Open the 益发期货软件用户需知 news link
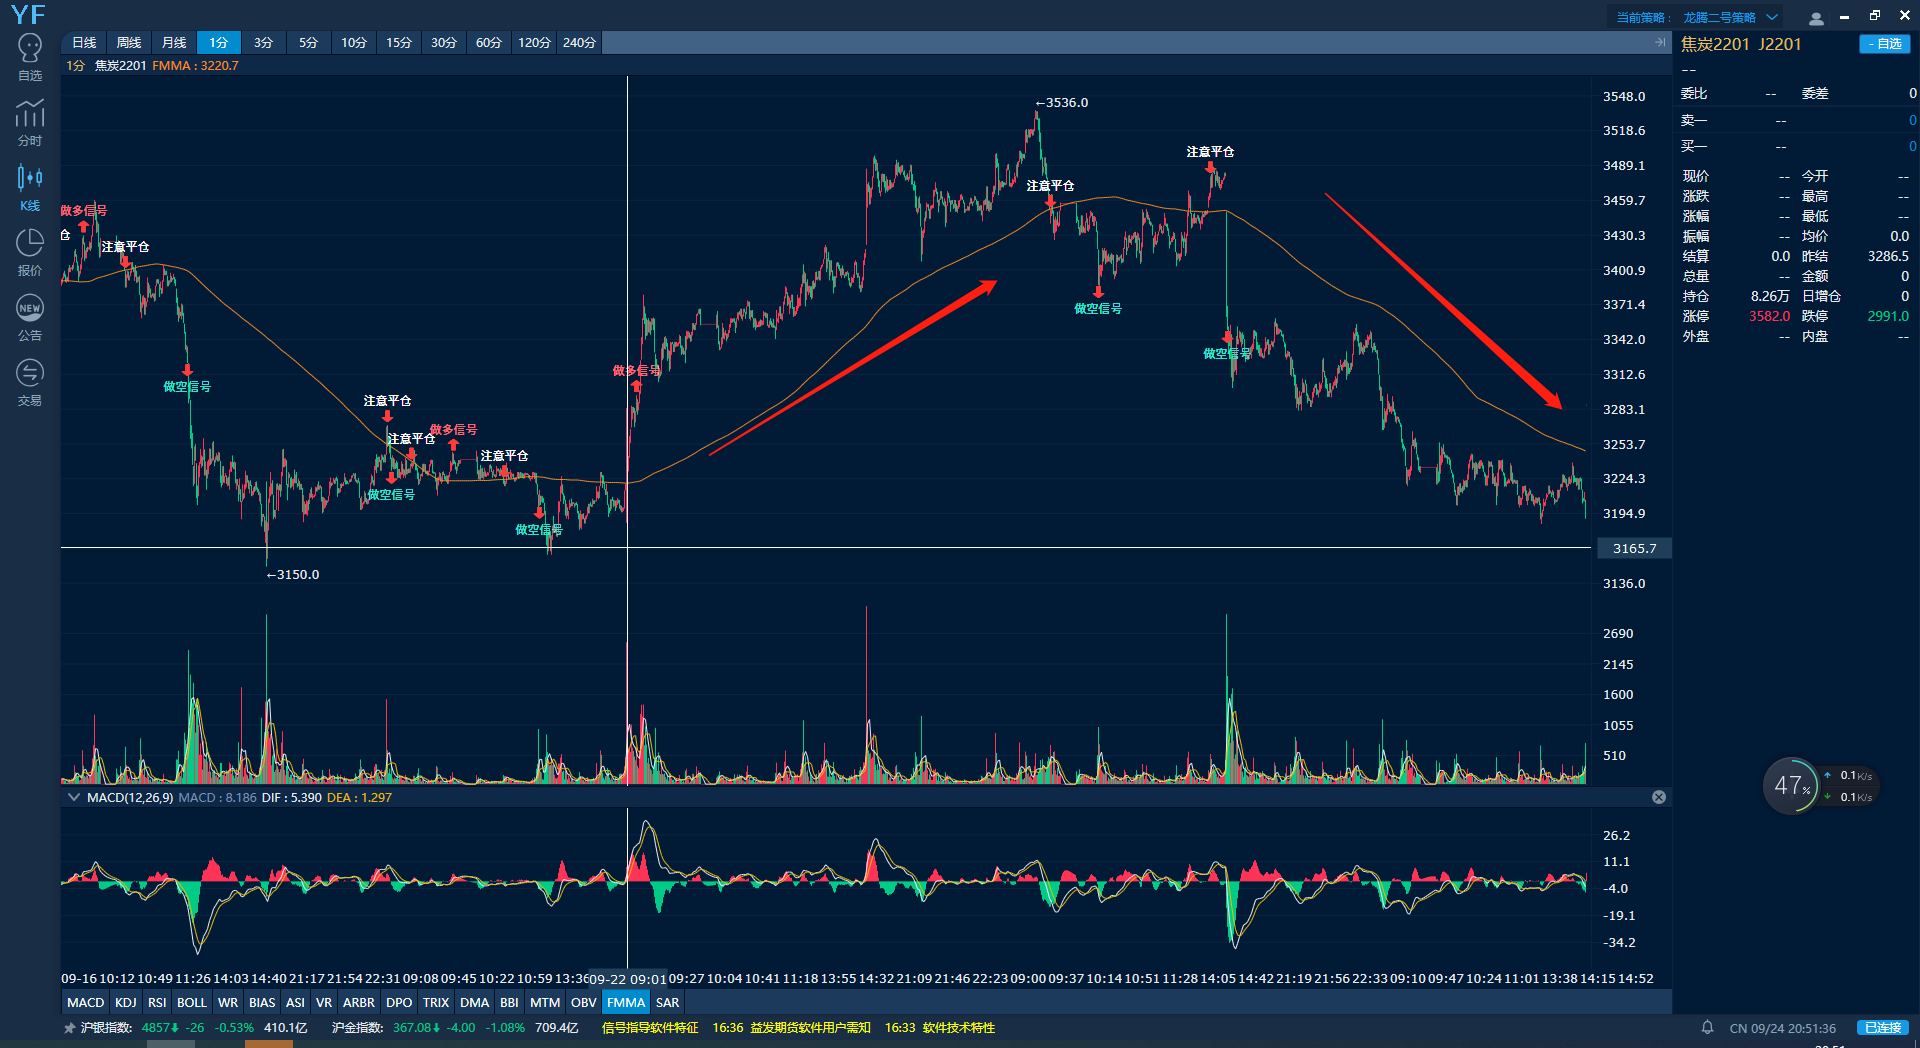 tap(810, 1027)
